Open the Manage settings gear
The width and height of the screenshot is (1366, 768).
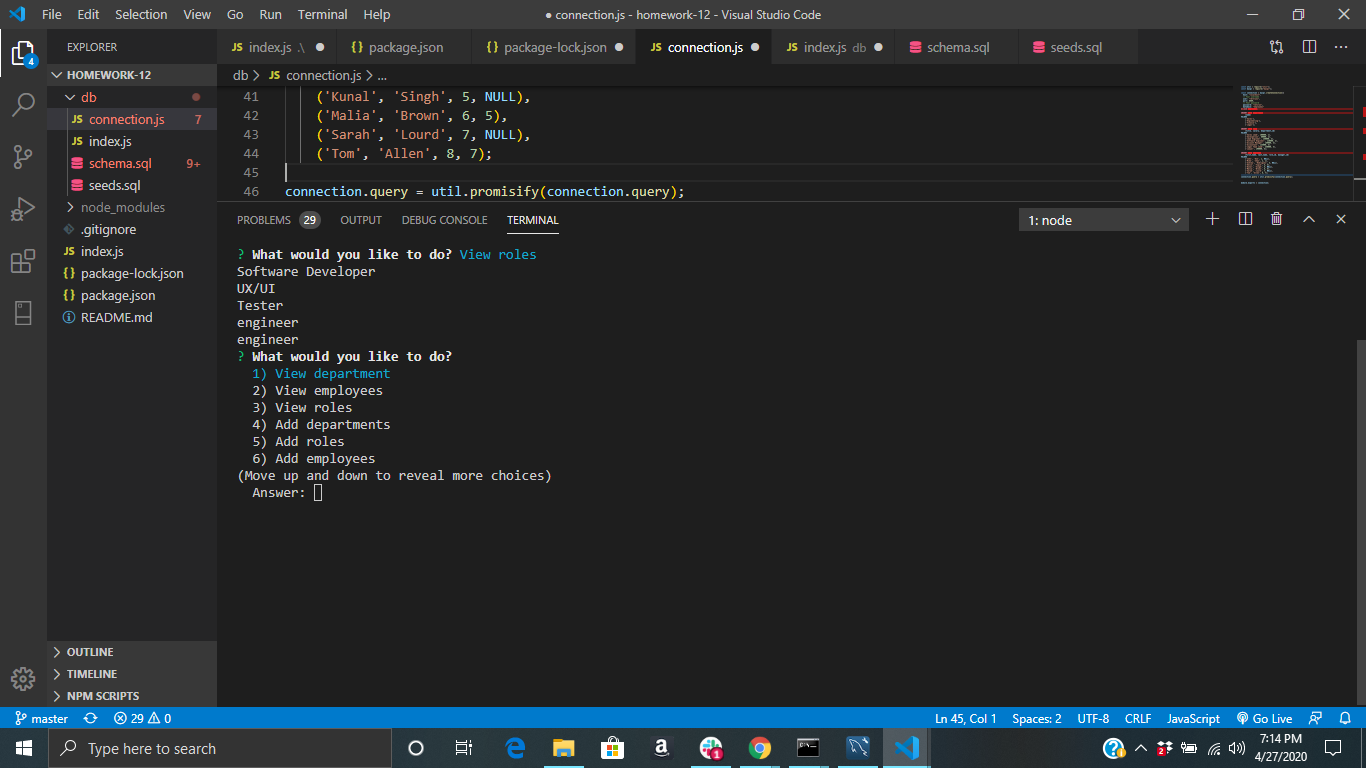(23, 679)
